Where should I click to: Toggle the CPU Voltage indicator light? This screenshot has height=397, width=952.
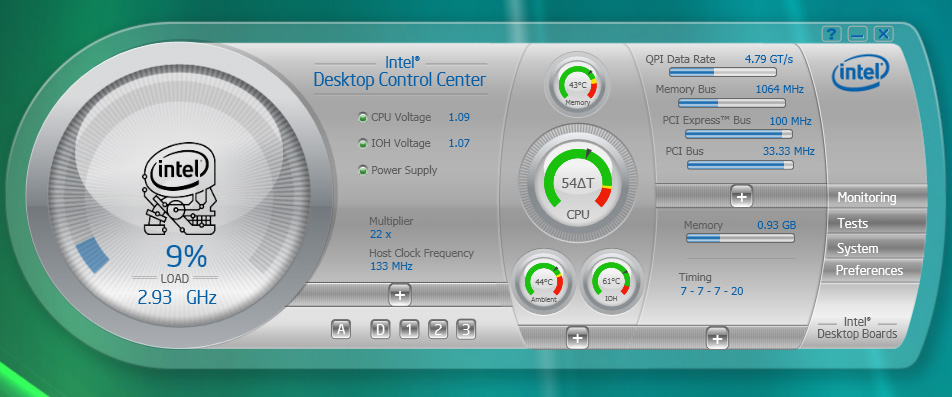(x=363, y=117)
